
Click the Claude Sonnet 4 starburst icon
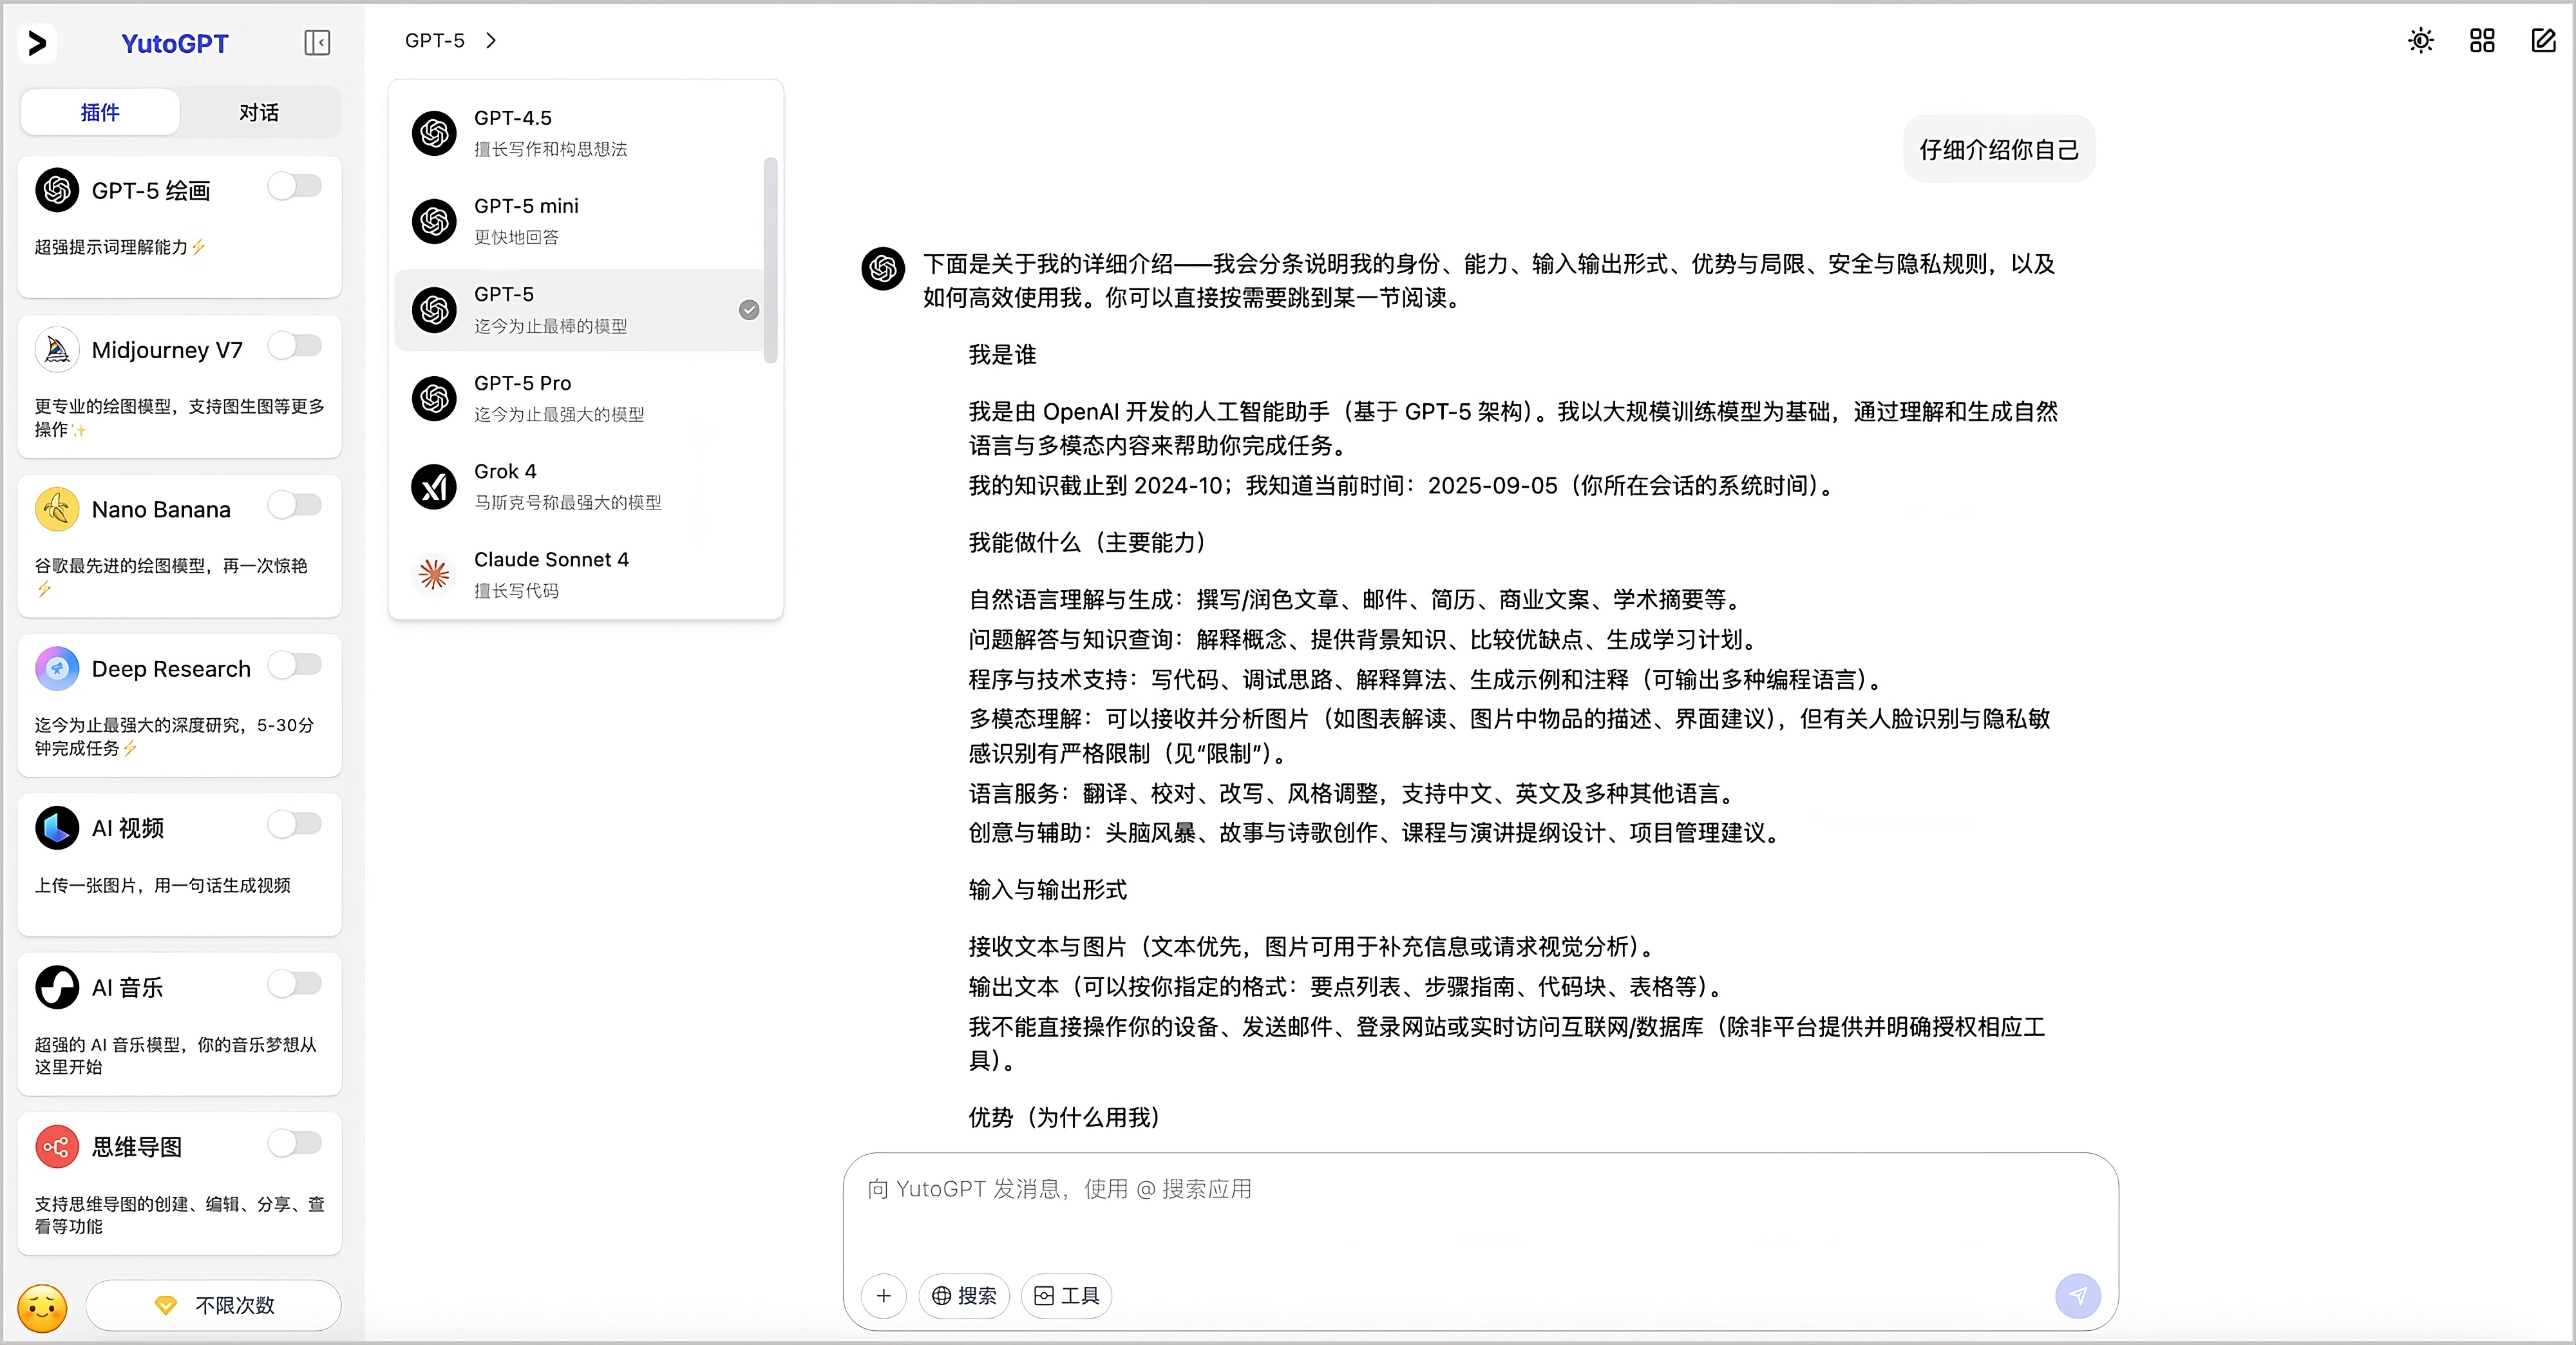coord(435,574)
